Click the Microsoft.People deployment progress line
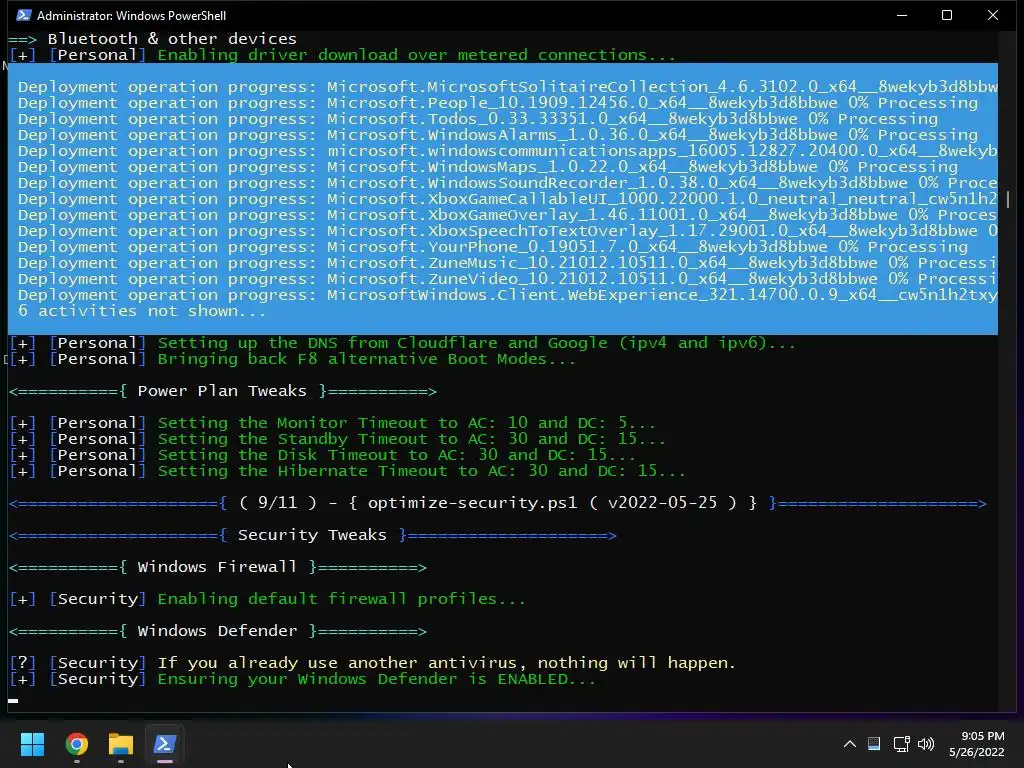Screen dimensions: 1024x768 498,103
